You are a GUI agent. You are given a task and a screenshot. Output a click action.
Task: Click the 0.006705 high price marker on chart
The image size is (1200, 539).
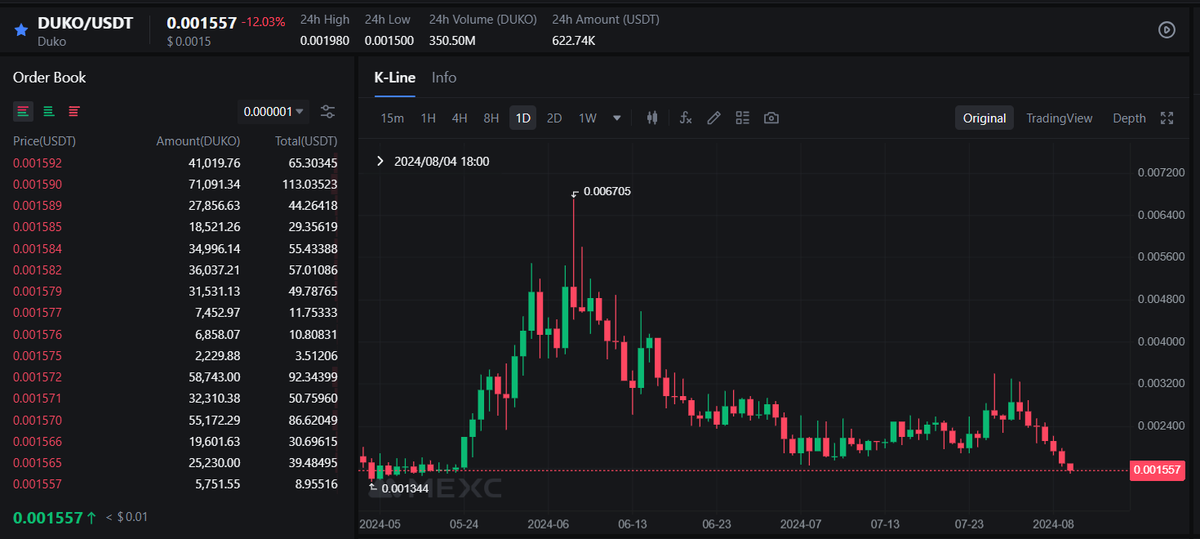click(x=607, y=191)
